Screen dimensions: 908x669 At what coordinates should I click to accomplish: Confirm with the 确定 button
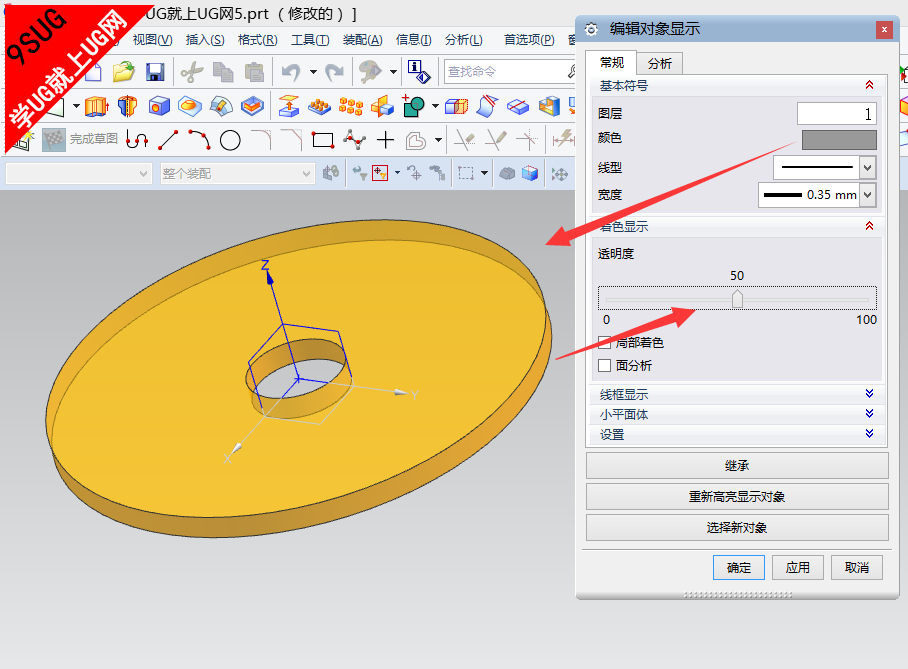(739, 568)
